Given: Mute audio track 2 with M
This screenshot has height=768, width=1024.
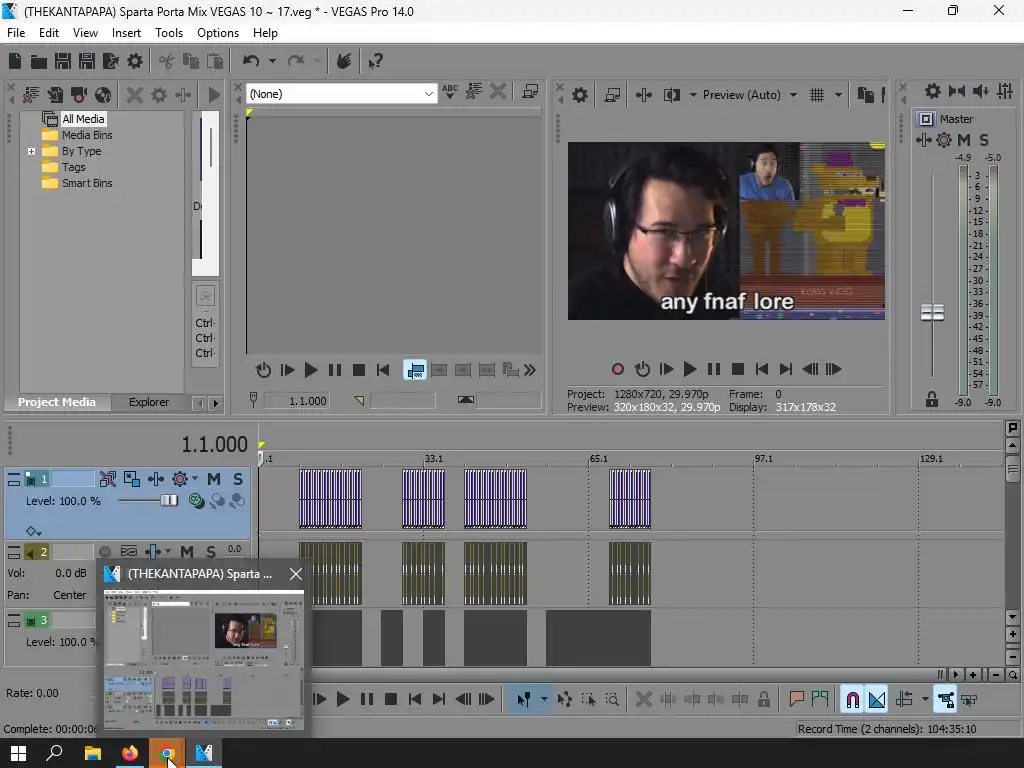Looking at the screenshot, I should (x=187, y=552).
